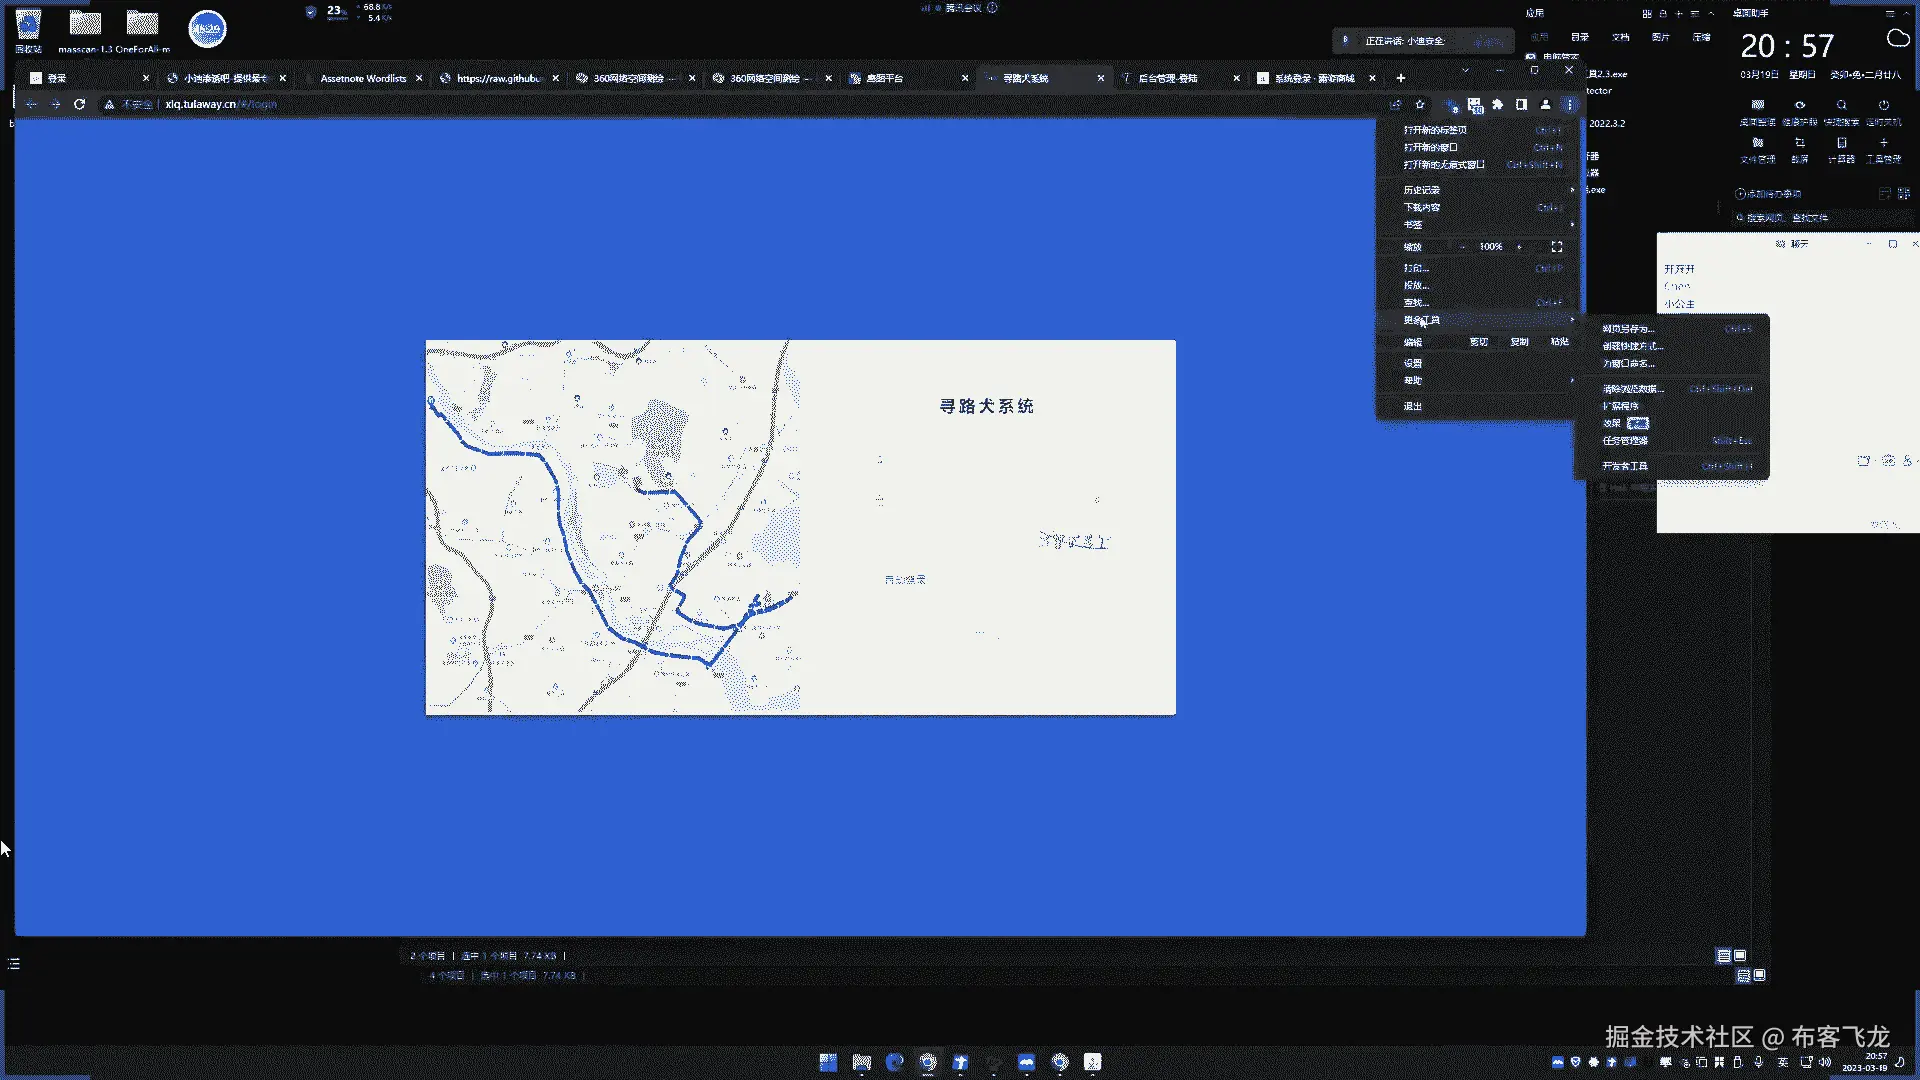Open the extensions puzzle icon
This screenshot has width=1920, height=1080.
(x=1497, y=104)
